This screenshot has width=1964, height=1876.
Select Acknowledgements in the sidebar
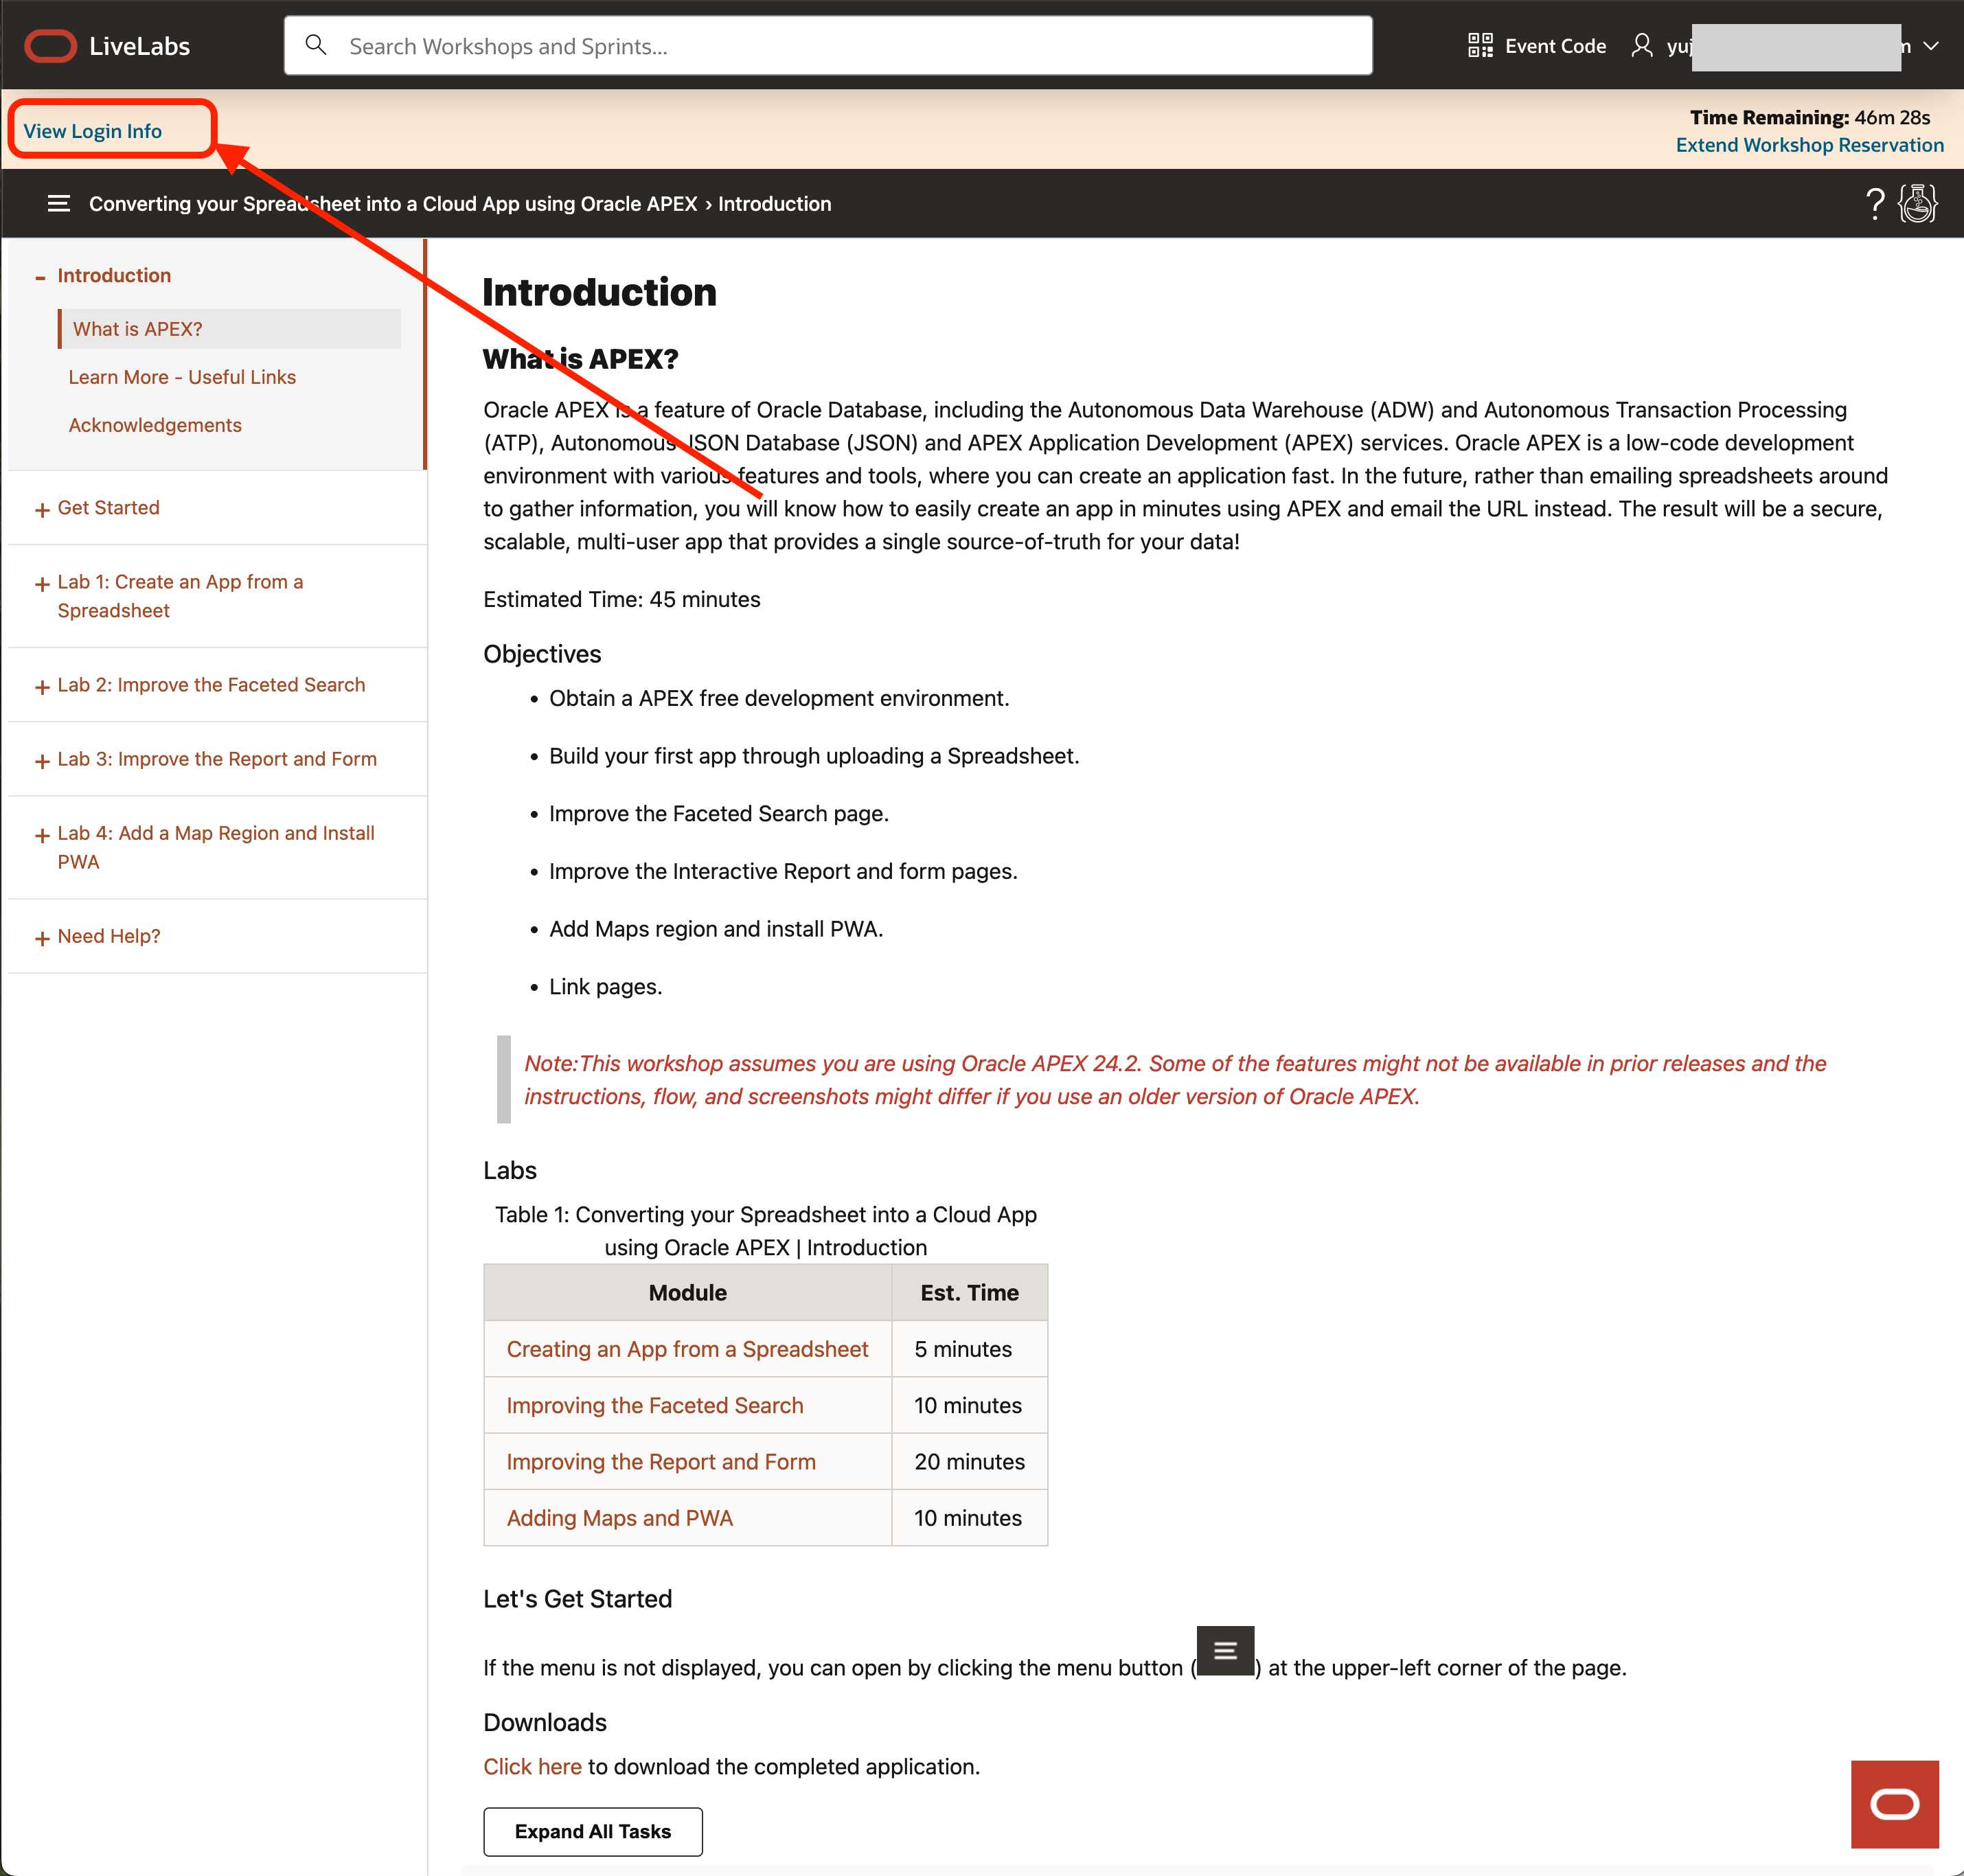coord(155,425)
